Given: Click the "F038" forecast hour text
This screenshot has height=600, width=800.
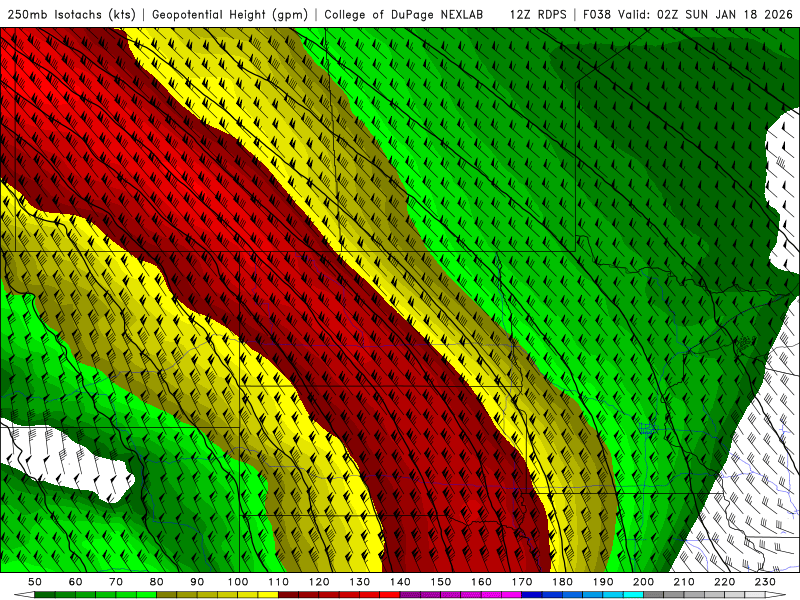Looking at the screenshot, I should 596,15.
